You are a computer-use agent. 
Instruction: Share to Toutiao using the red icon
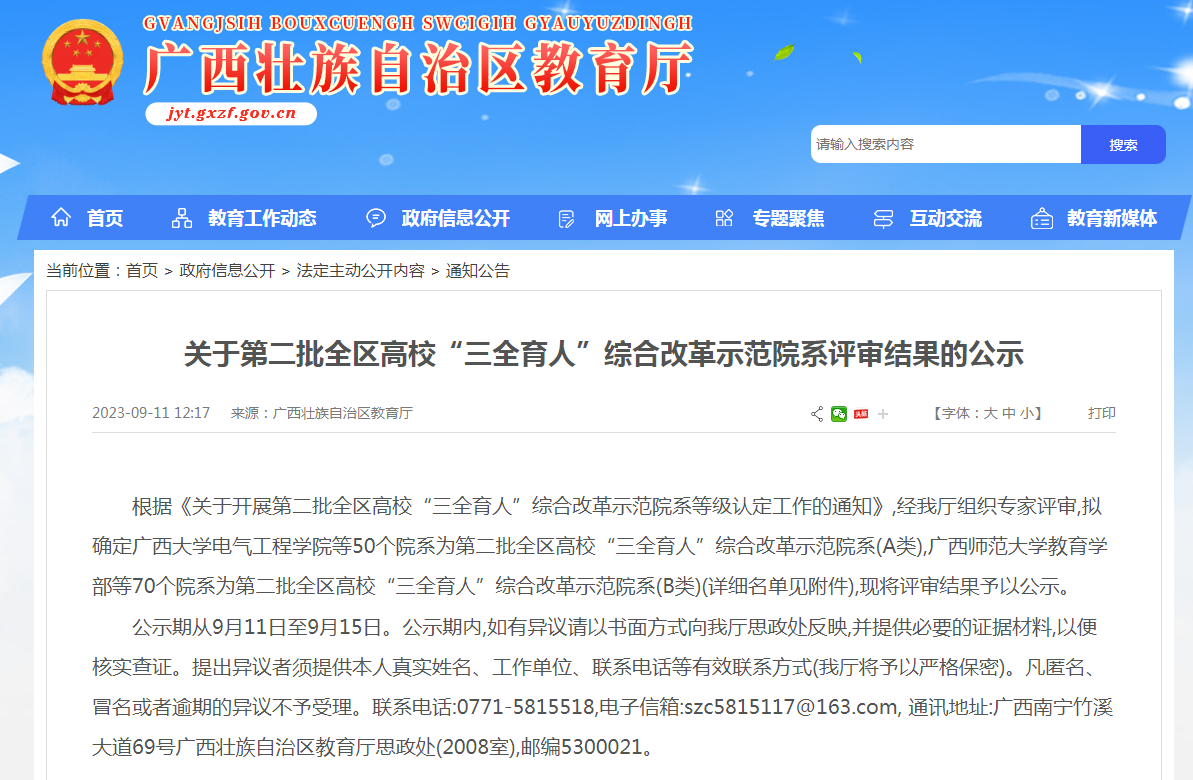[861, 414]
